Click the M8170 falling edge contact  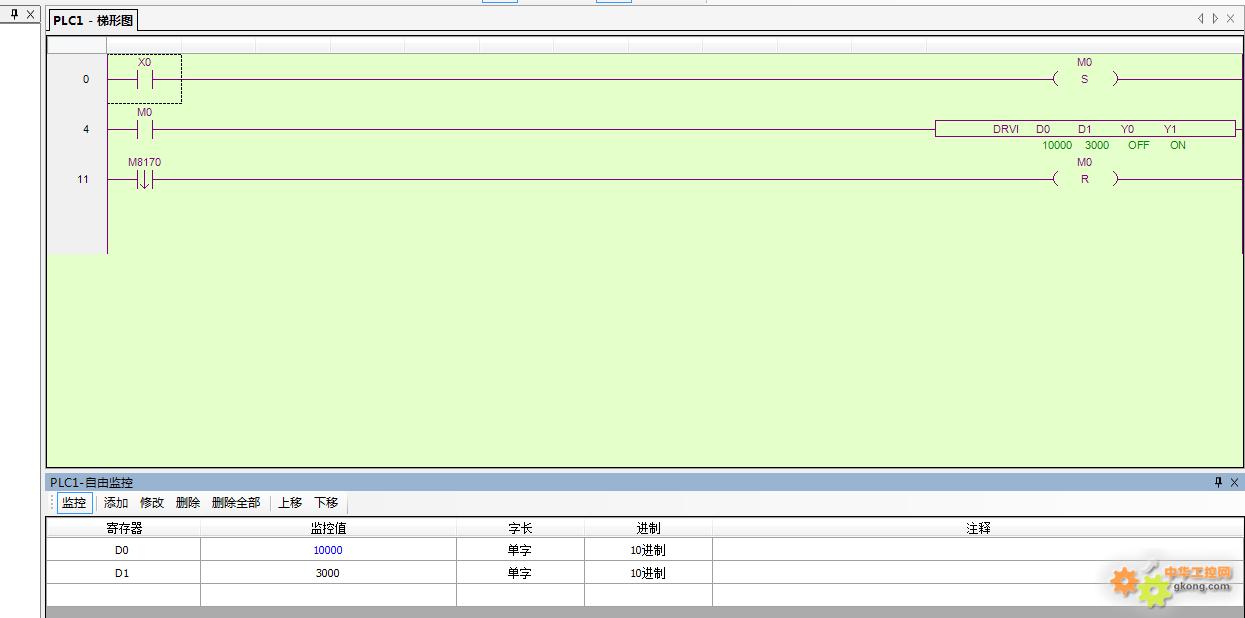point(144,179)
